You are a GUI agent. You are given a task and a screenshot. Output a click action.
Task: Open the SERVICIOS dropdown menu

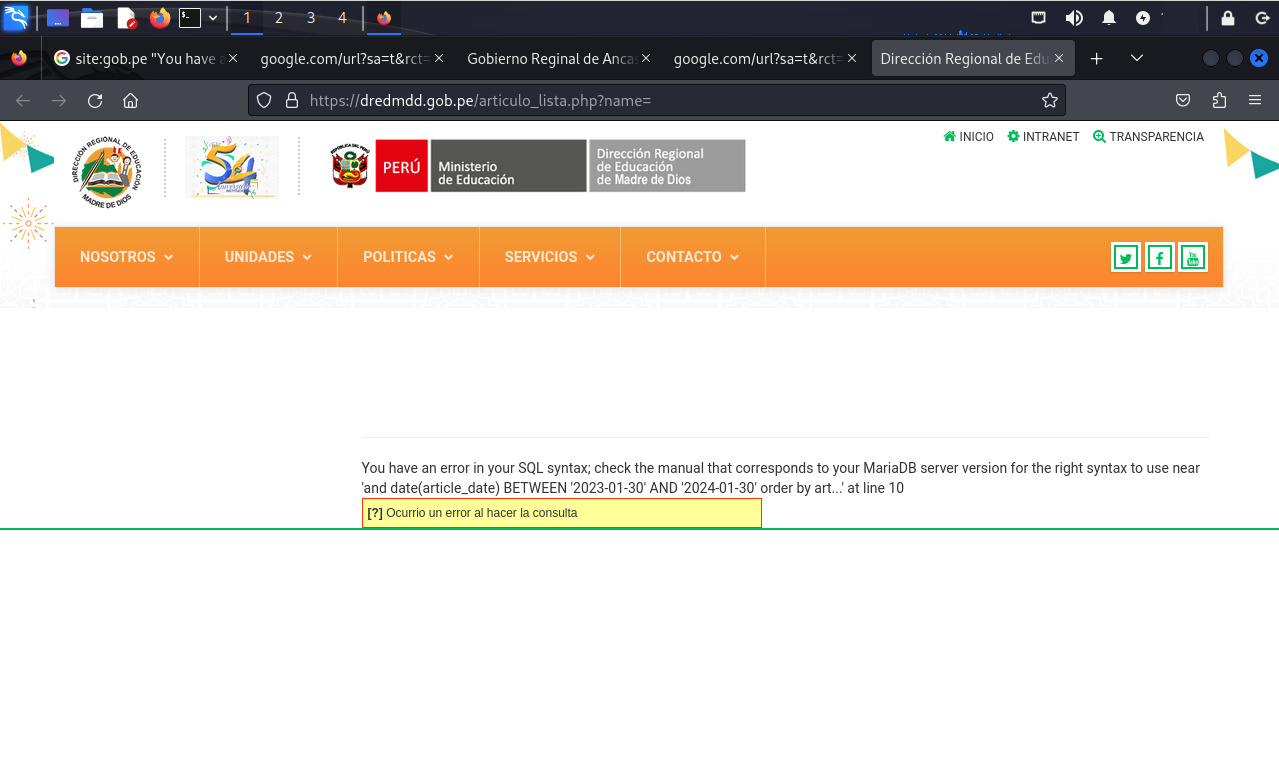(549, 257)
